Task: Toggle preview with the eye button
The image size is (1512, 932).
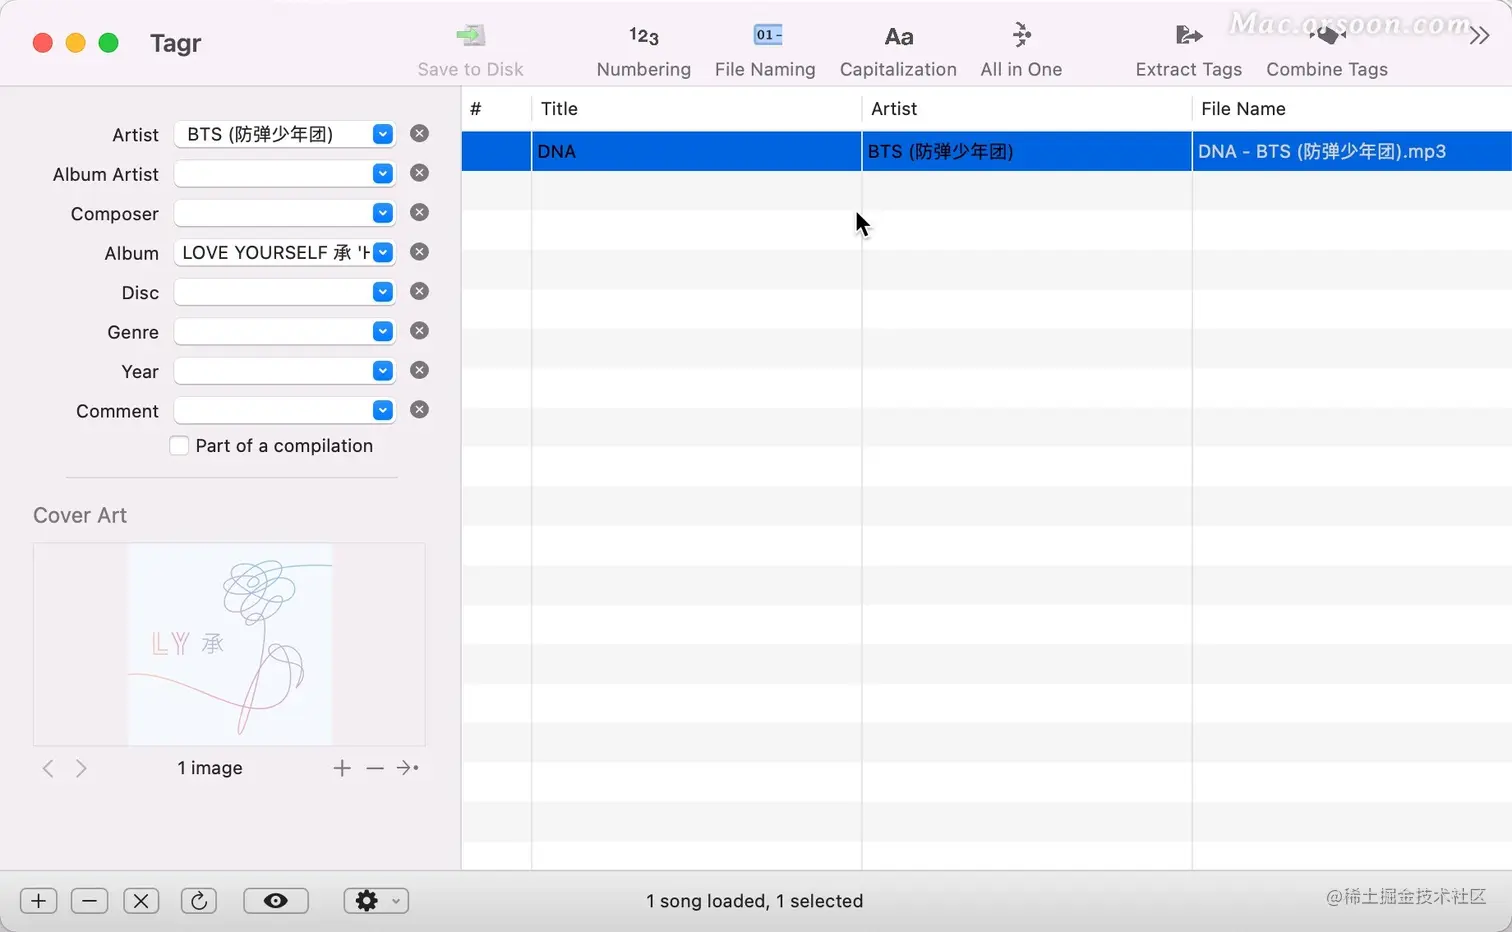Action: (276, 901)
